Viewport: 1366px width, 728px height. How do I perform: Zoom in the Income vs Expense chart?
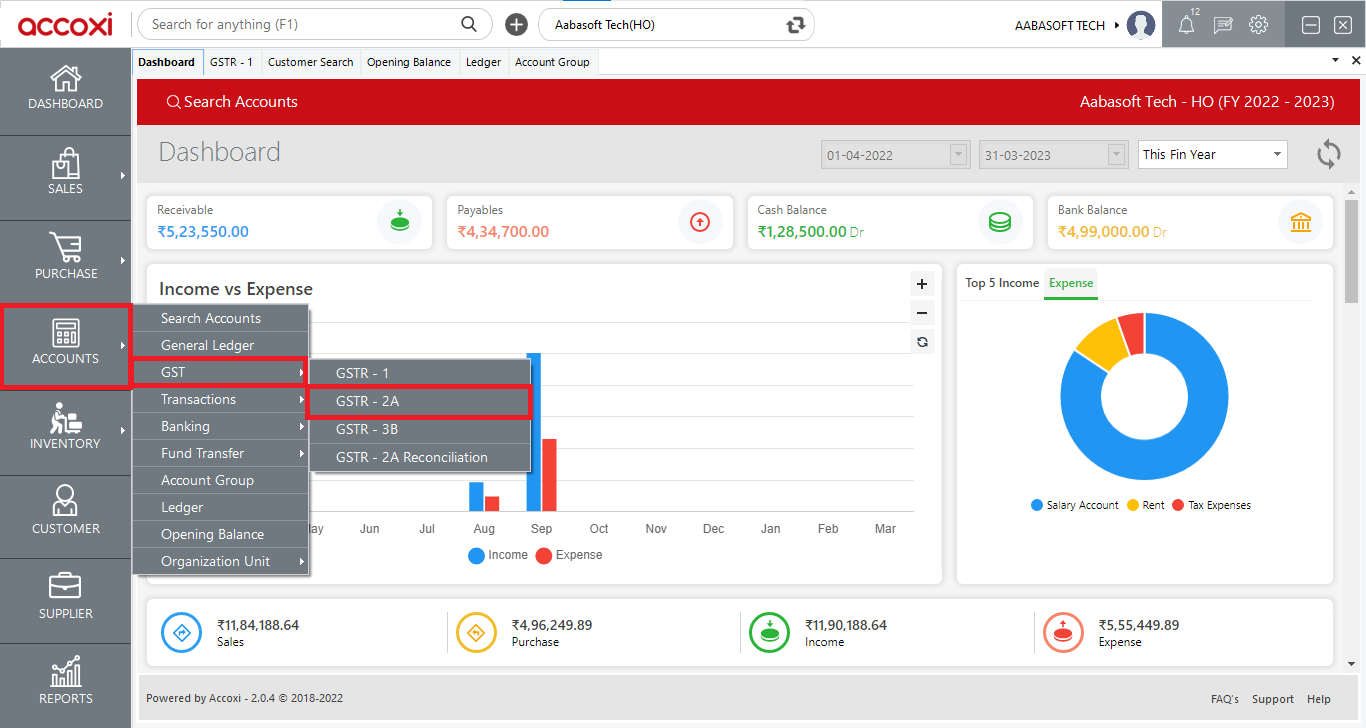(x=922, y=284)
